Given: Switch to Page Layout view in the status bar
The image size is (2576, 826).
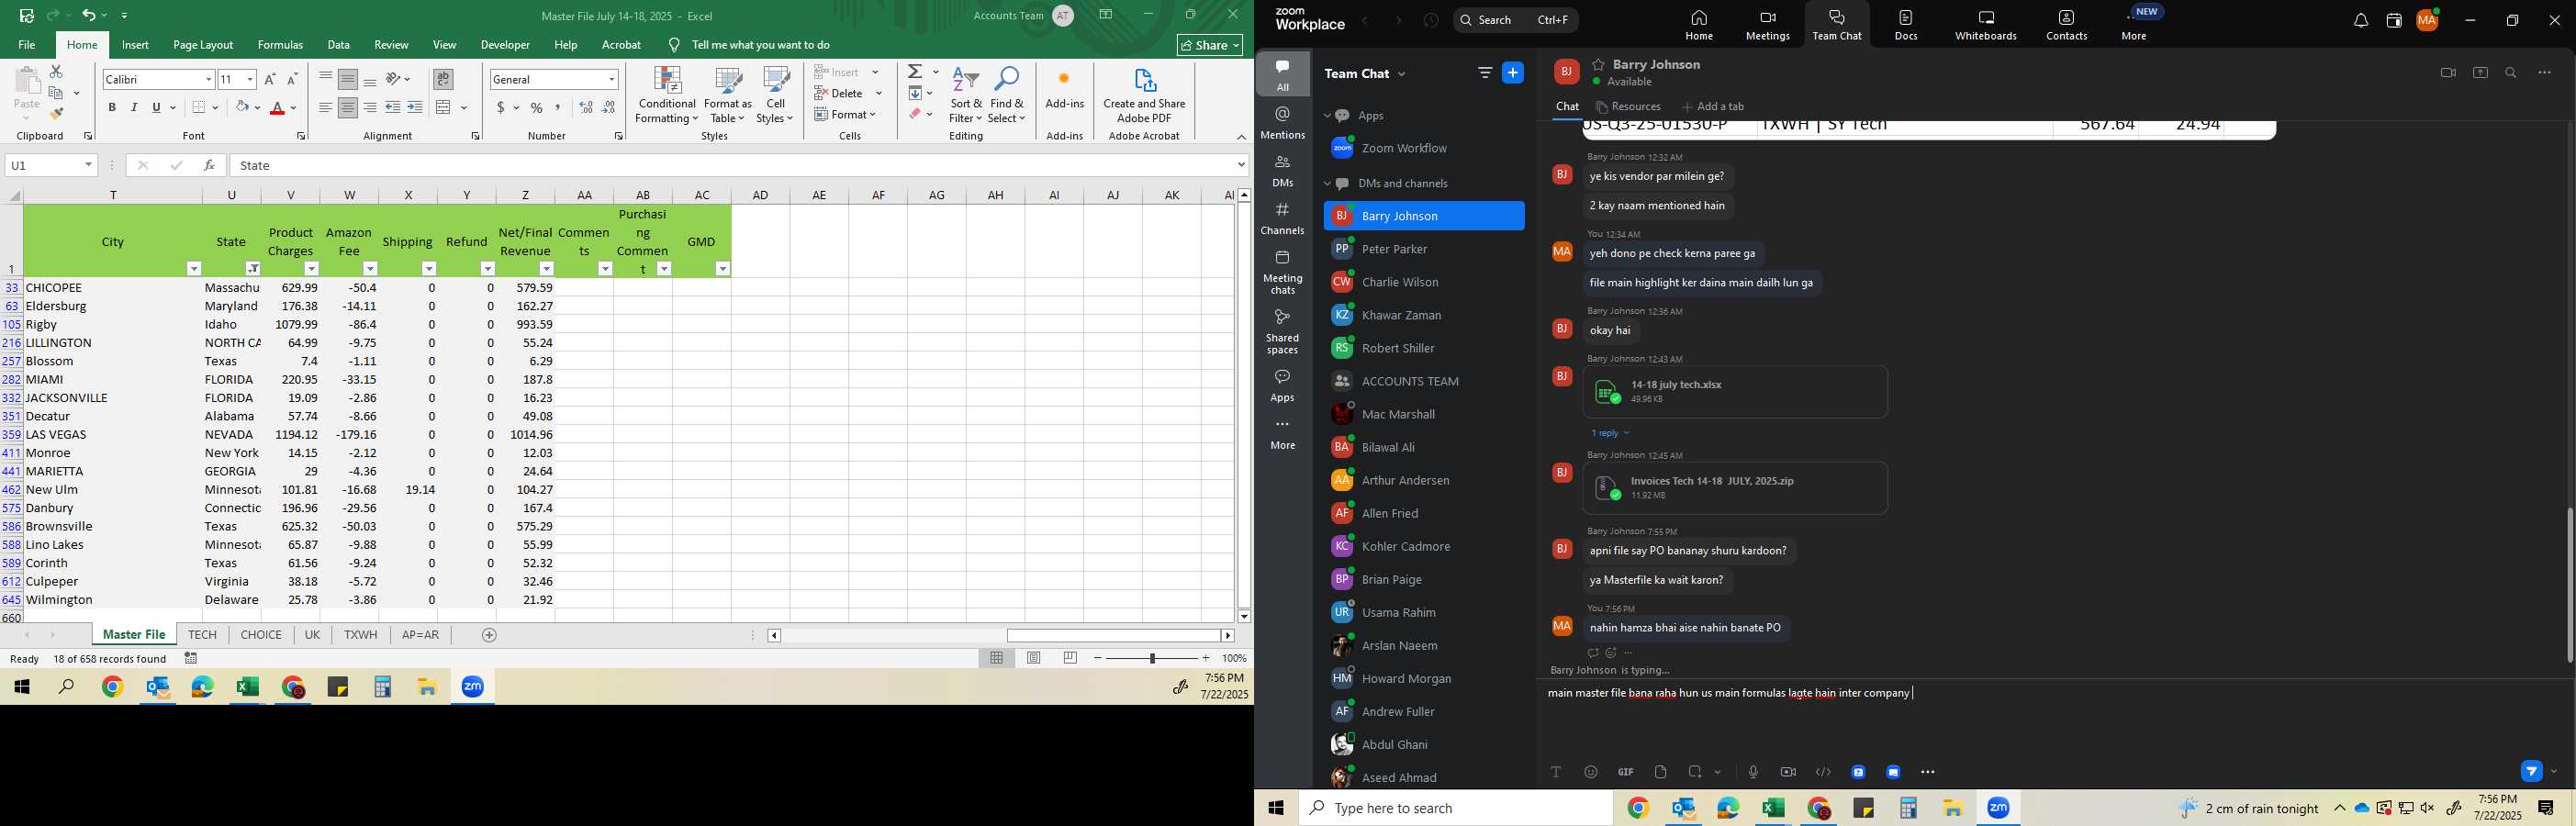Looking at the screenshot, I should pos(1034,658).
